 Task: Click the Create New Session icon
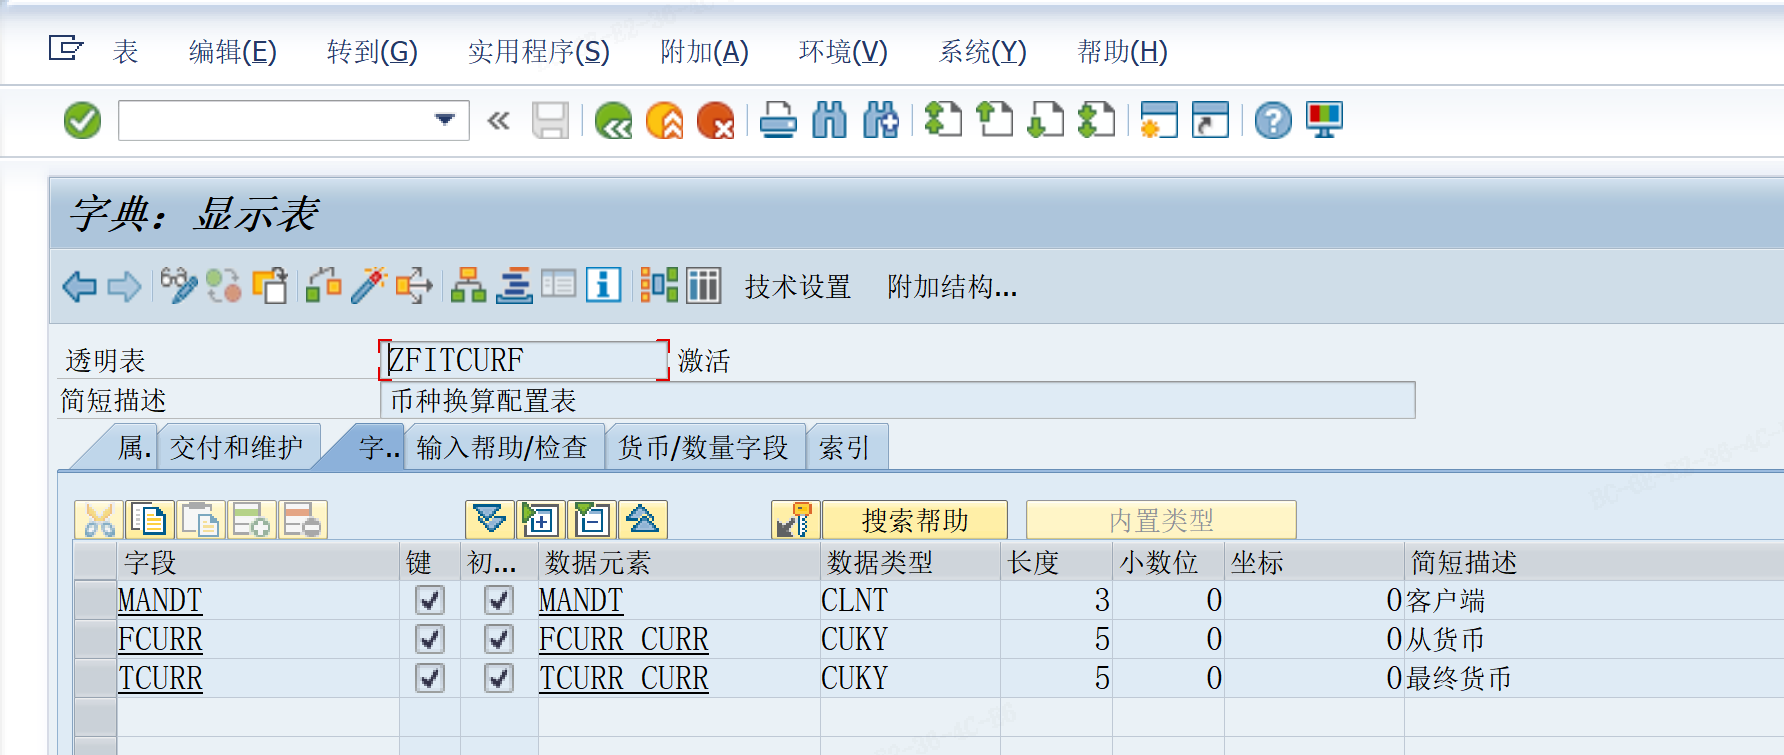[x=1158, y=121]
